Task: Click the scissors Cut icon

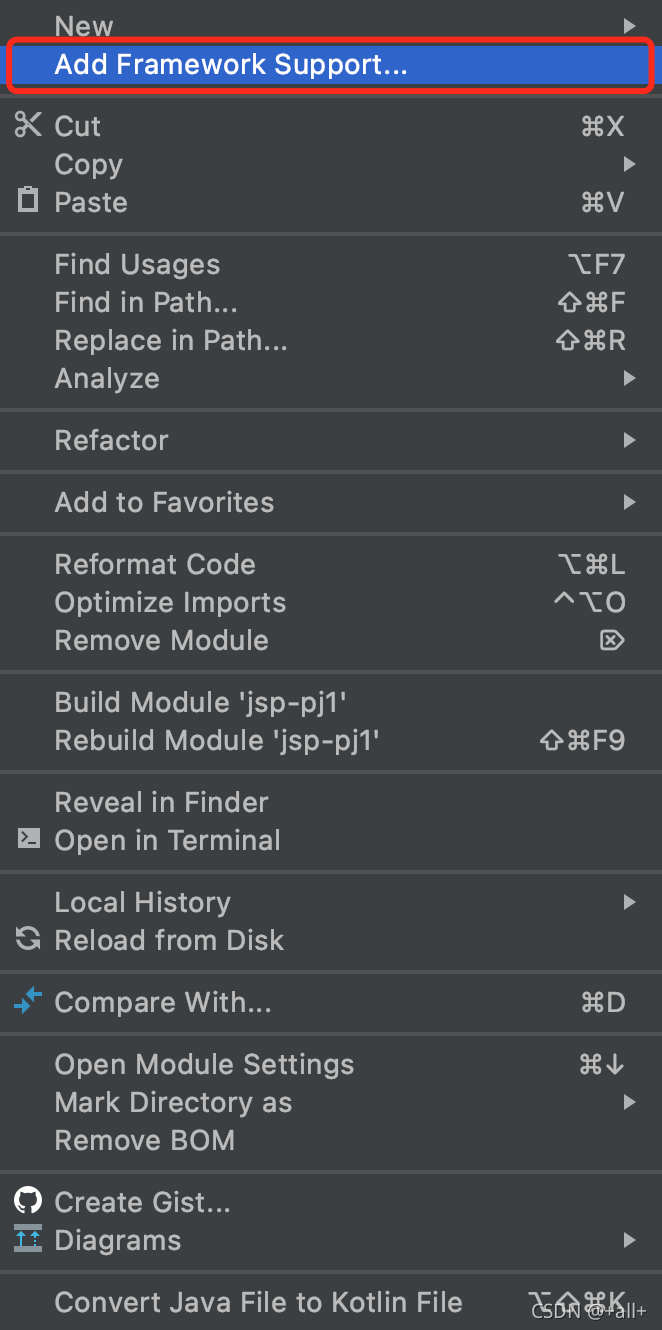Action: [x=28, y=125]
